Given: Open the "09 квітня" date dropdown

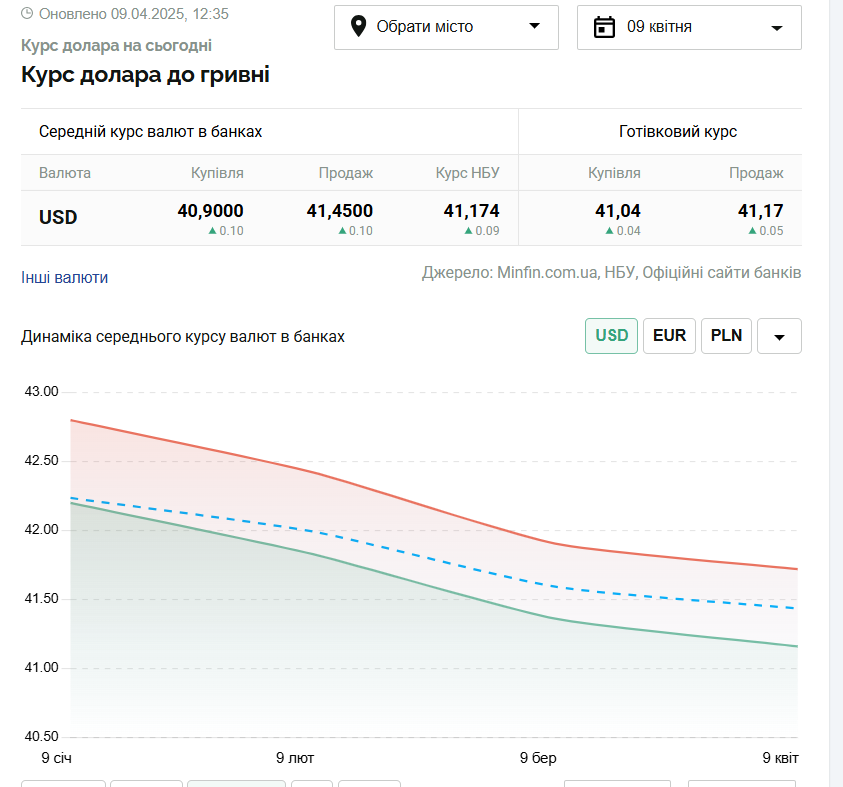Looking at the screenshot, I should (x=689, y=27).
